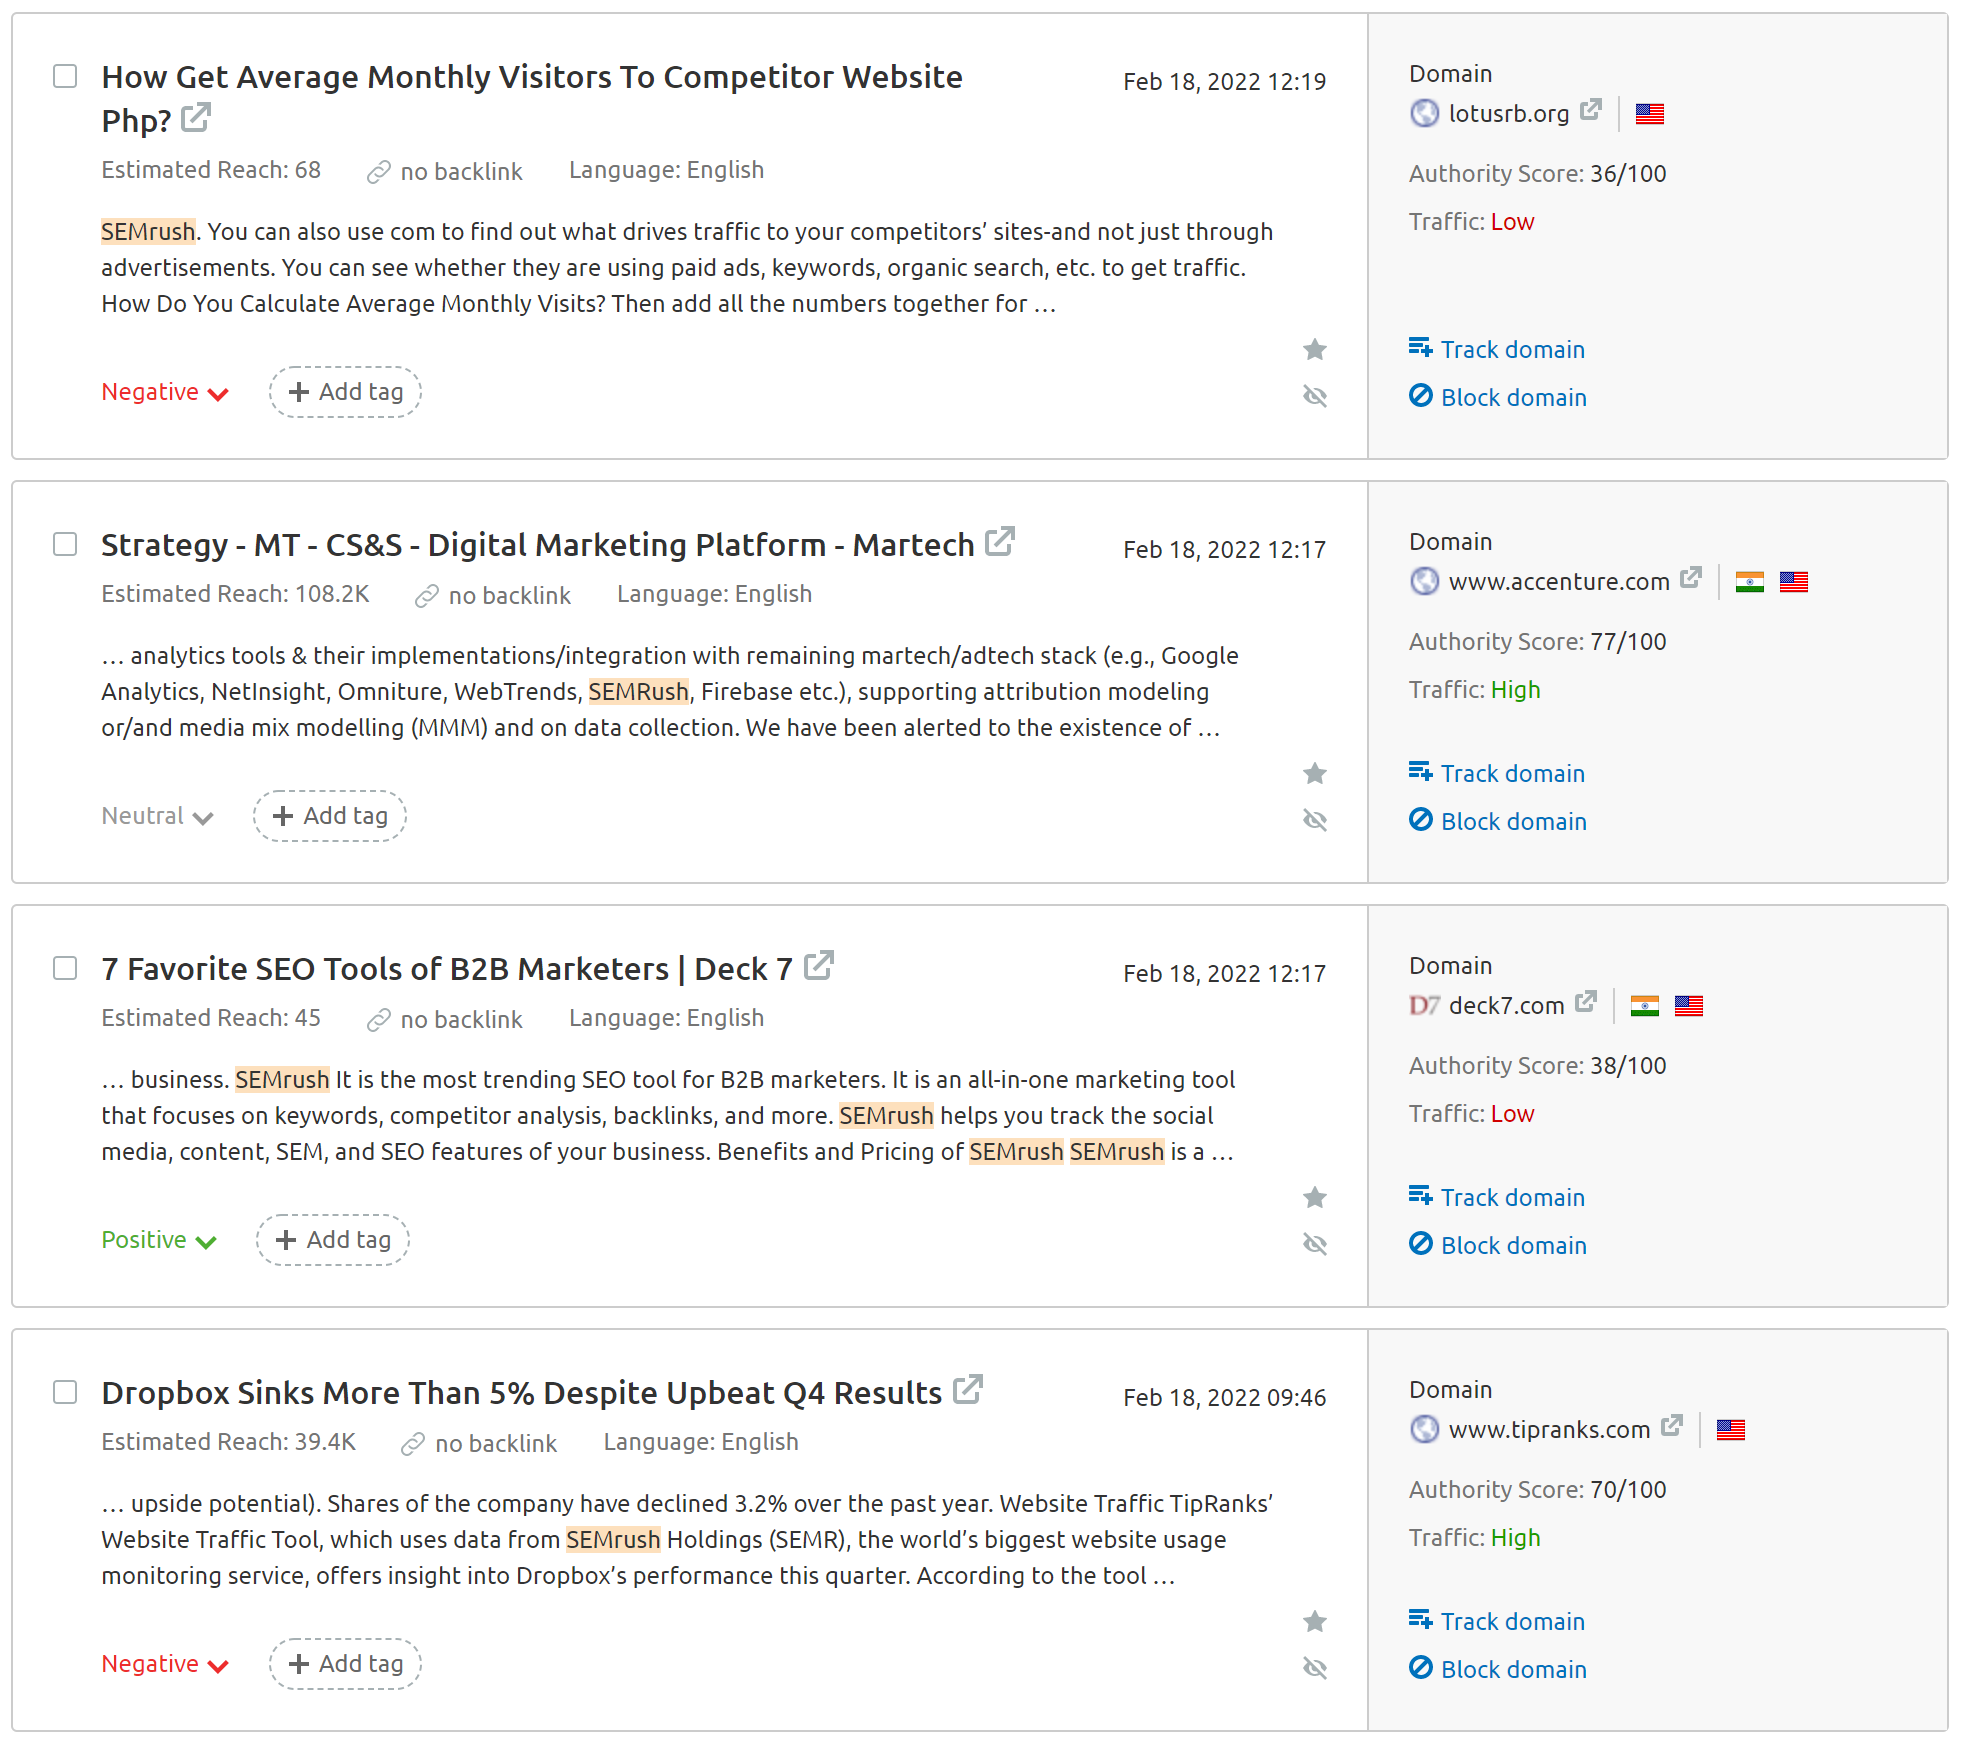Select checkbox for '7 Favorite SEO Tools' mention
The height and width of the screenshot is (1743, 1963).
tap(65, 968)
